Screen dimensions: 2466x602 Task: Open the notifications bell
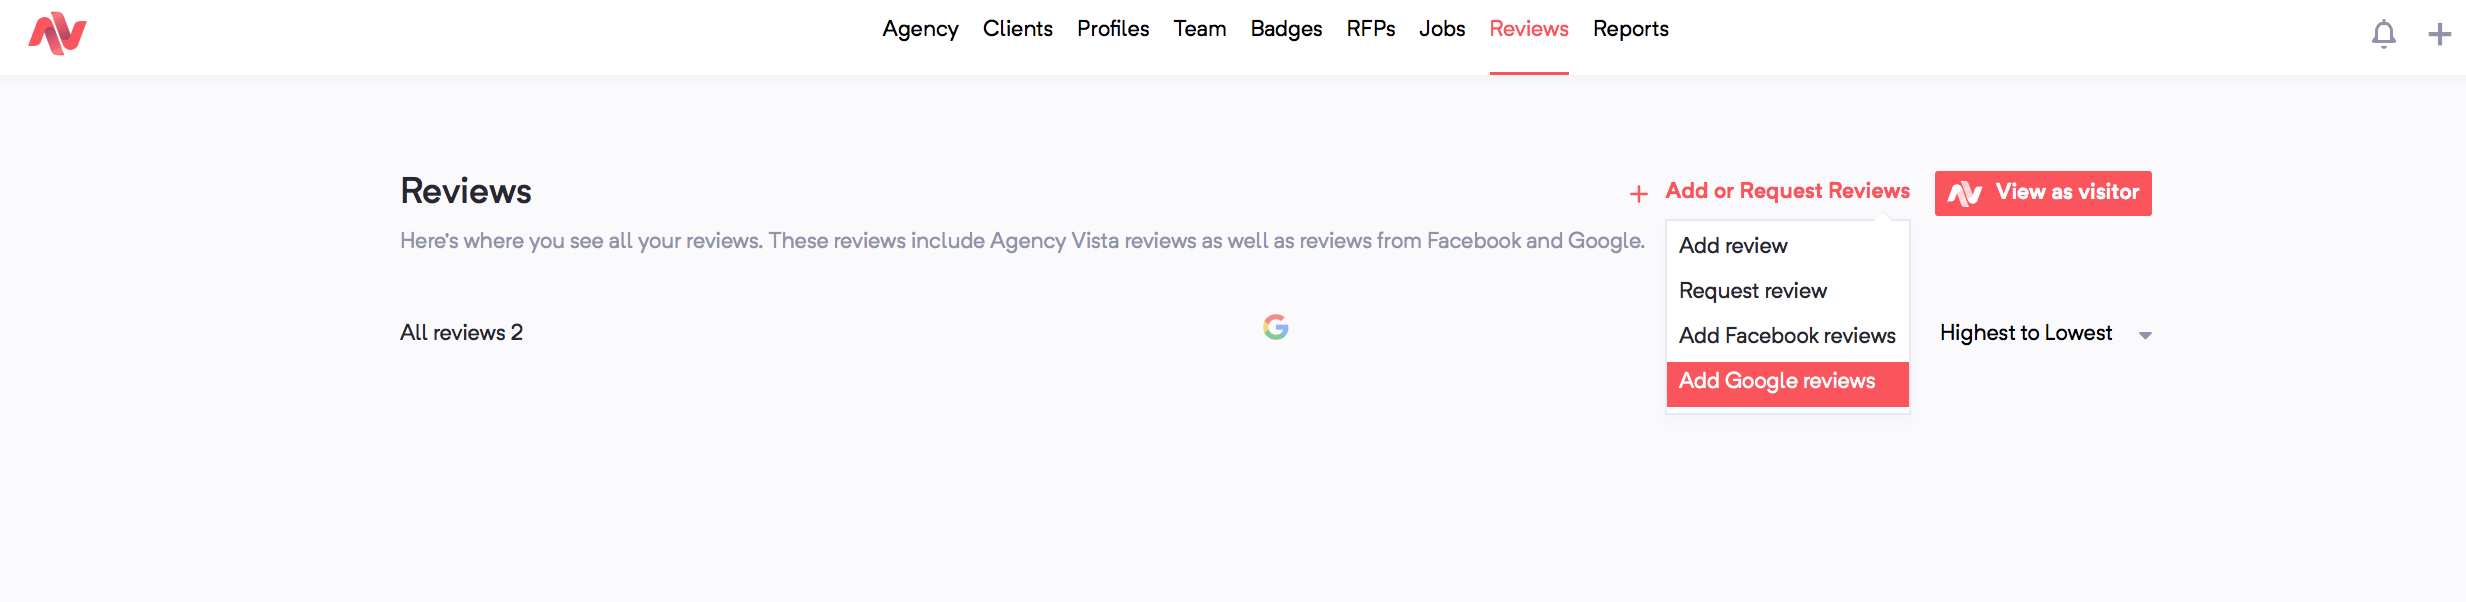click(x=2384, y=34)
